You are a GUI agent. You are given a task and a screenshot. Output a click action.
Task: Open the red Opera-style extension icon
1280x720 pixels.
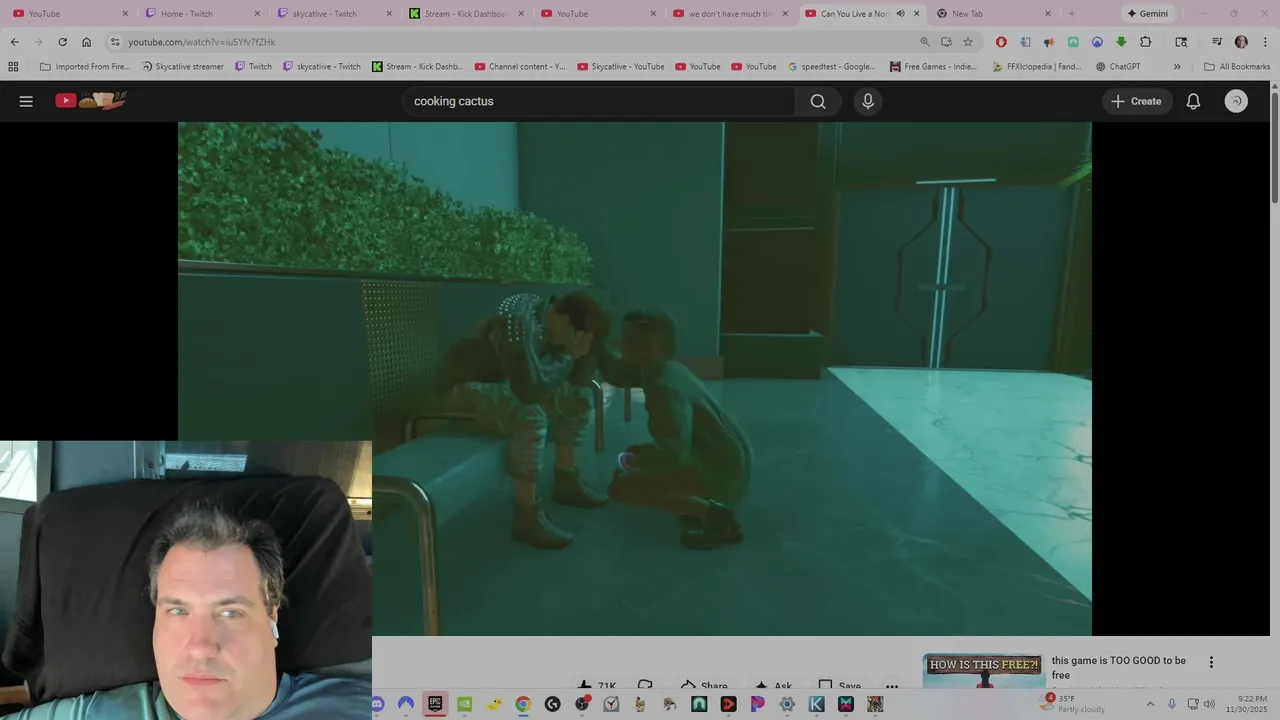coord(1001,42)
